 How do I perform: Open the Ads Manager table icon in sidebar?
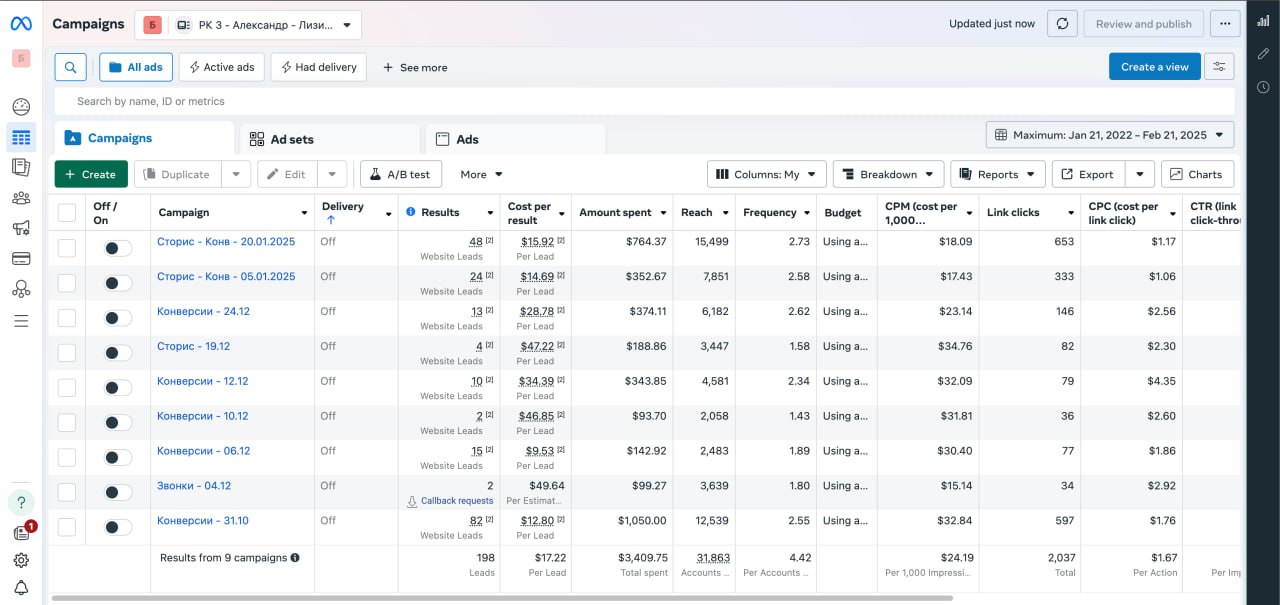tap(21, 137)
